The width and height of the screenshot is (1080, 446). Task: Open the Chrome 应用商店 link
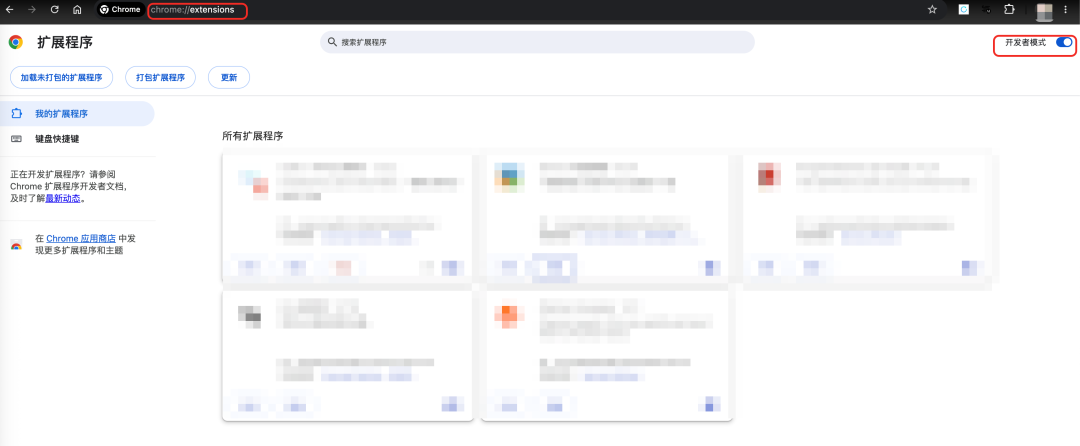coord(81,238)
